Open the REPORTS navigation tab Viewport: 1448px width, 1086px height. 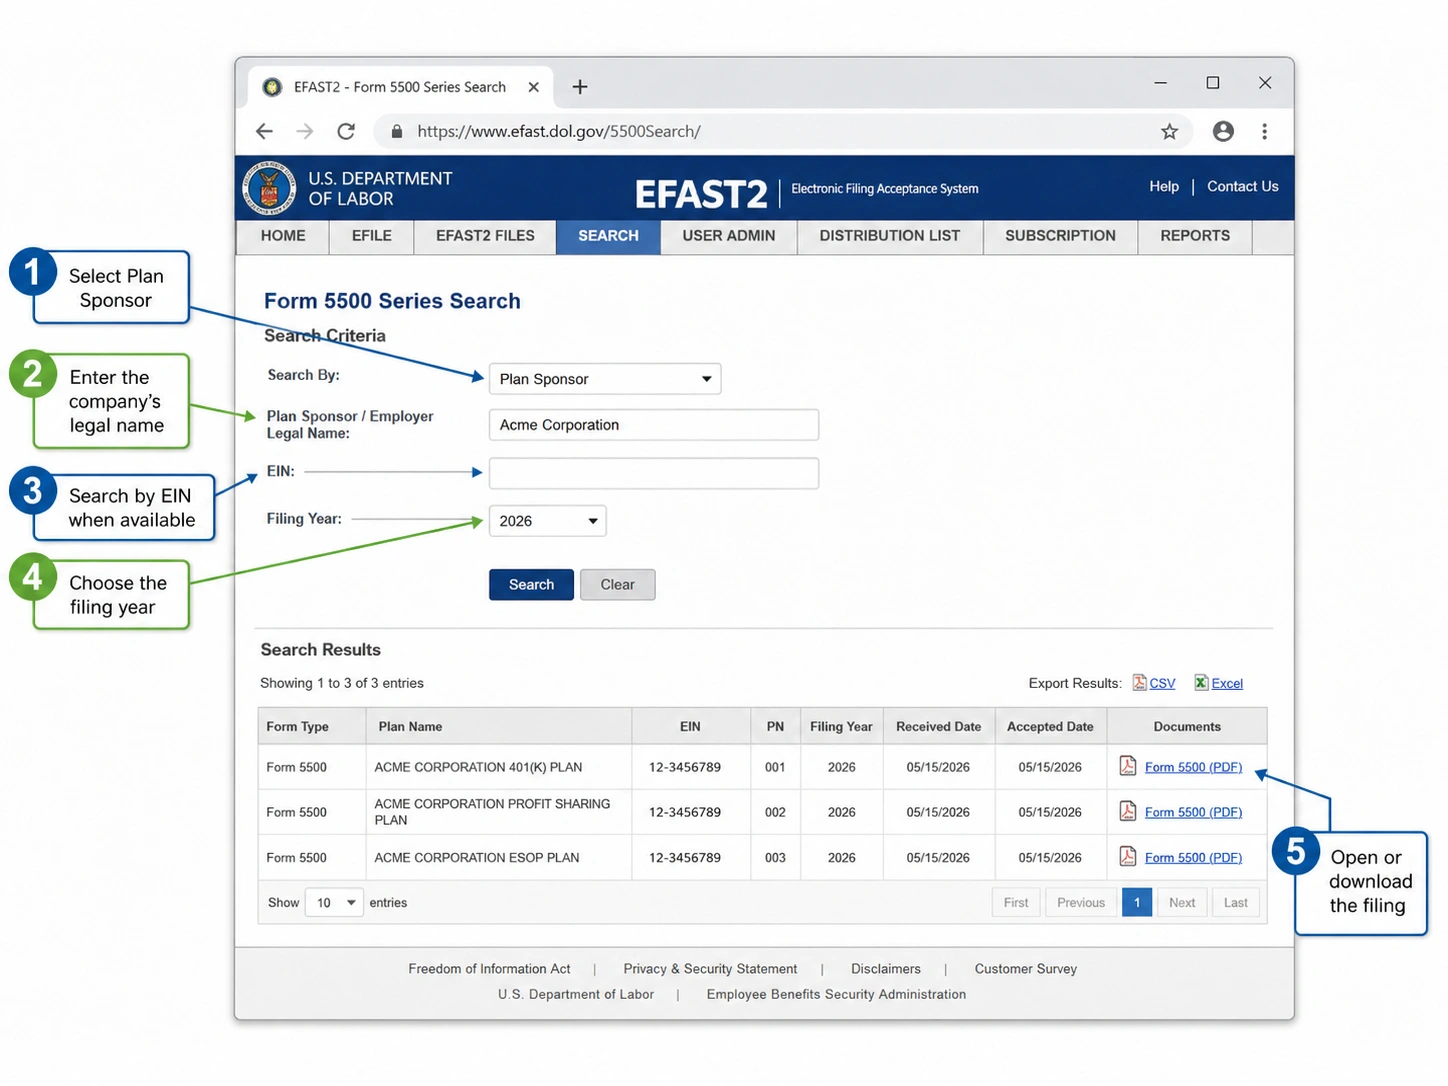(1195, 236)
